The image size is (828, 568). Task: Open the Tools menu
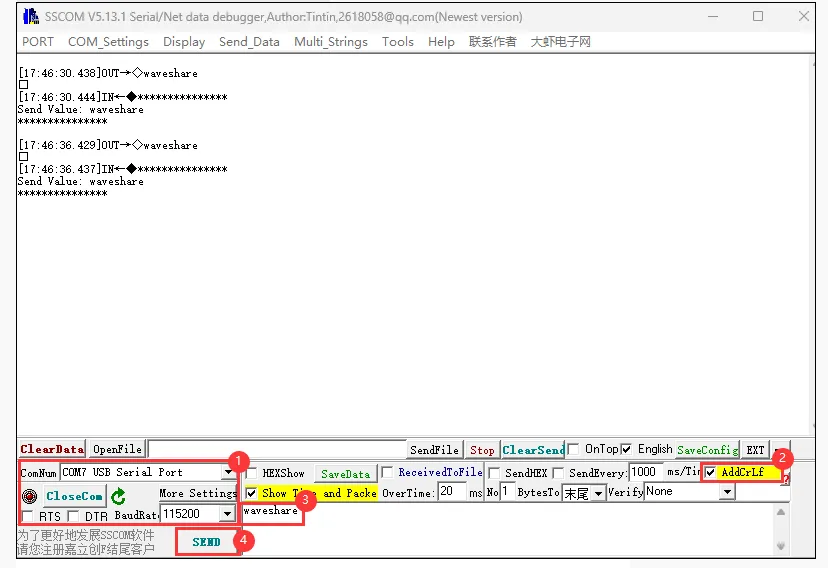[397, 42]
